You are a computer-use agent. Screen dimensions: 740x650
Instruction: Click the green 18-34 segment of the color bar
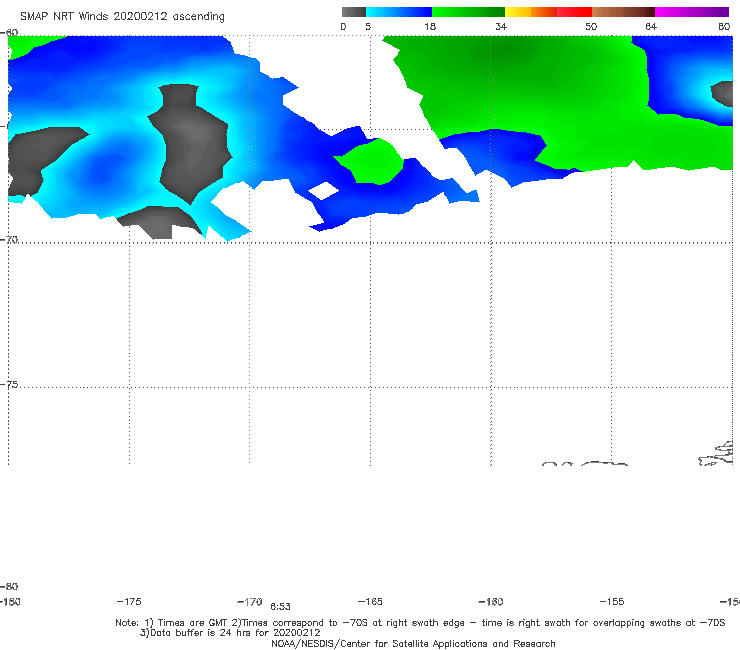coord(469,12)
